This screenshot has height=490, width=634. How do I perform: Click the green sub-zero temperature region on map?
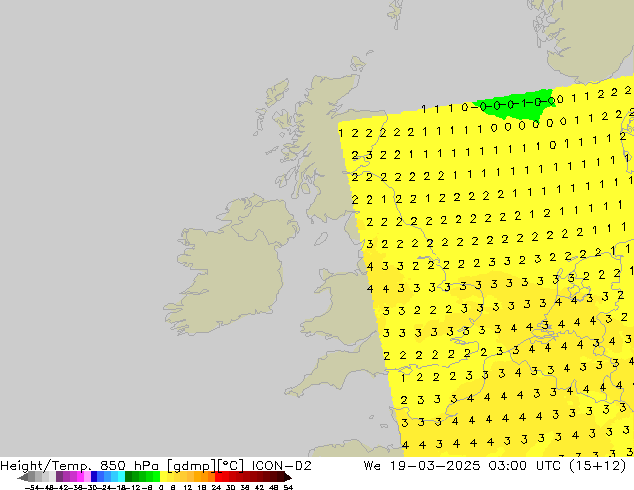click(515, 107)
